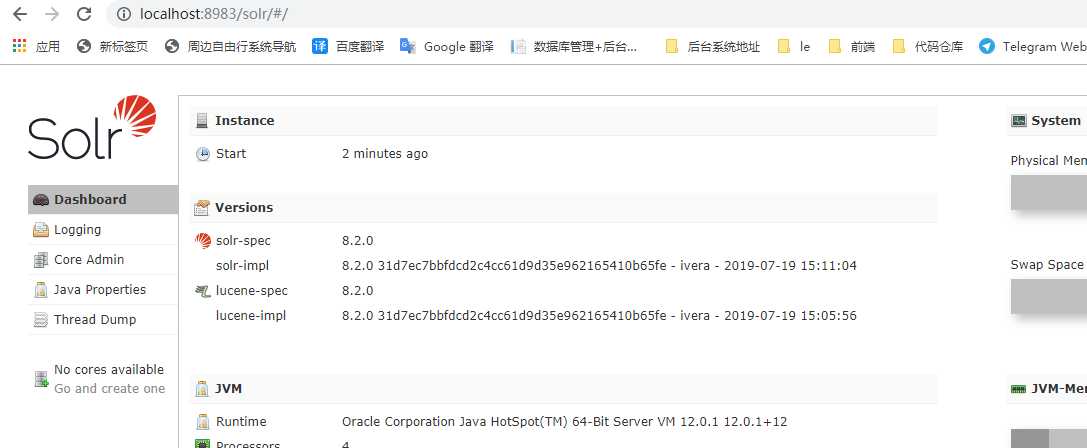
Task: Open the 应用 apps bookmark
Action: coord(36,46)
